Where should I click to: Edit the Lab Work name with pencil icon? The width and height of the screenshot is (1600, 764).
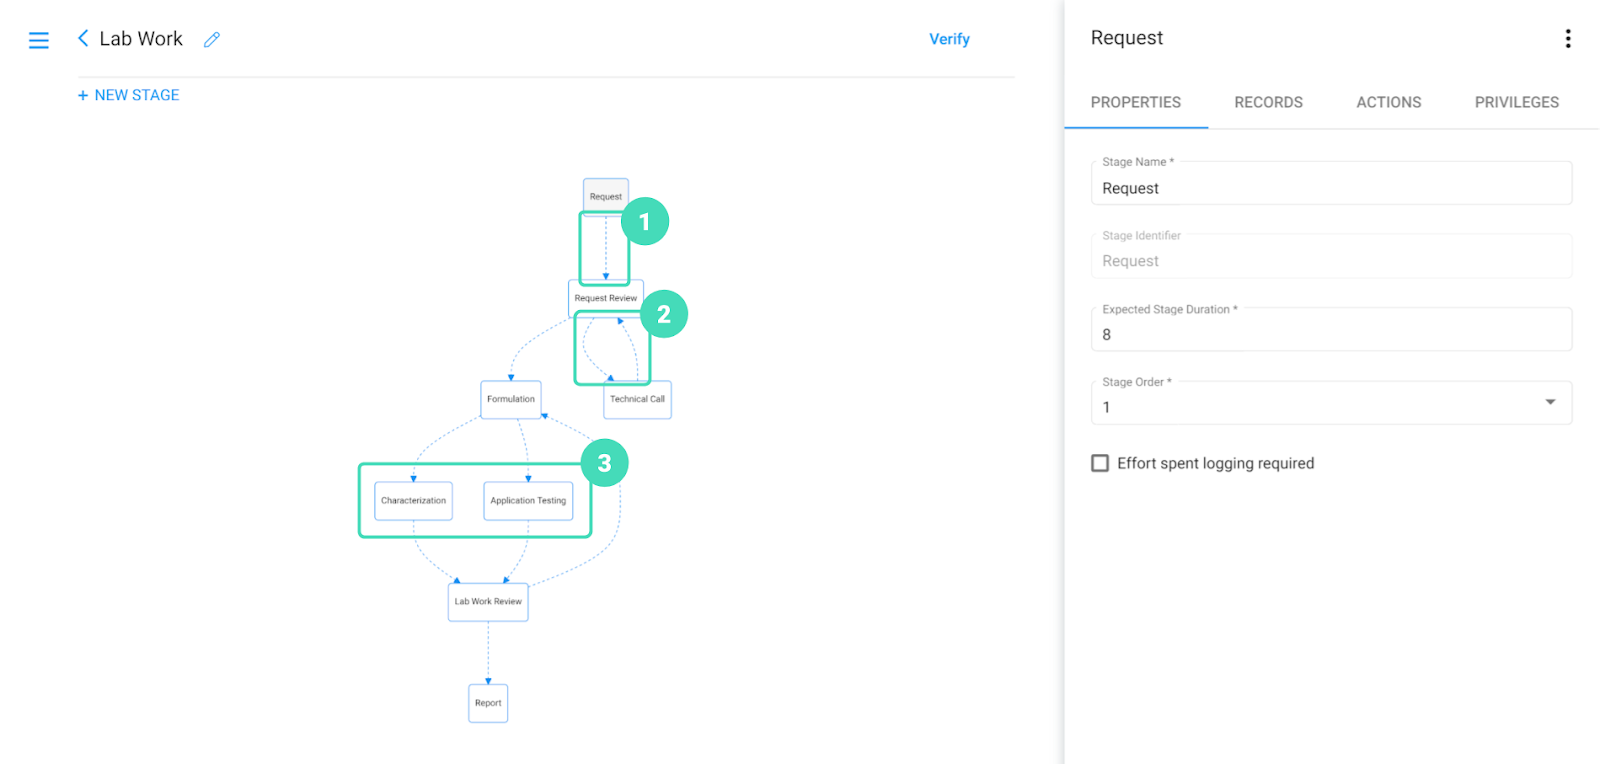point(212,39)
